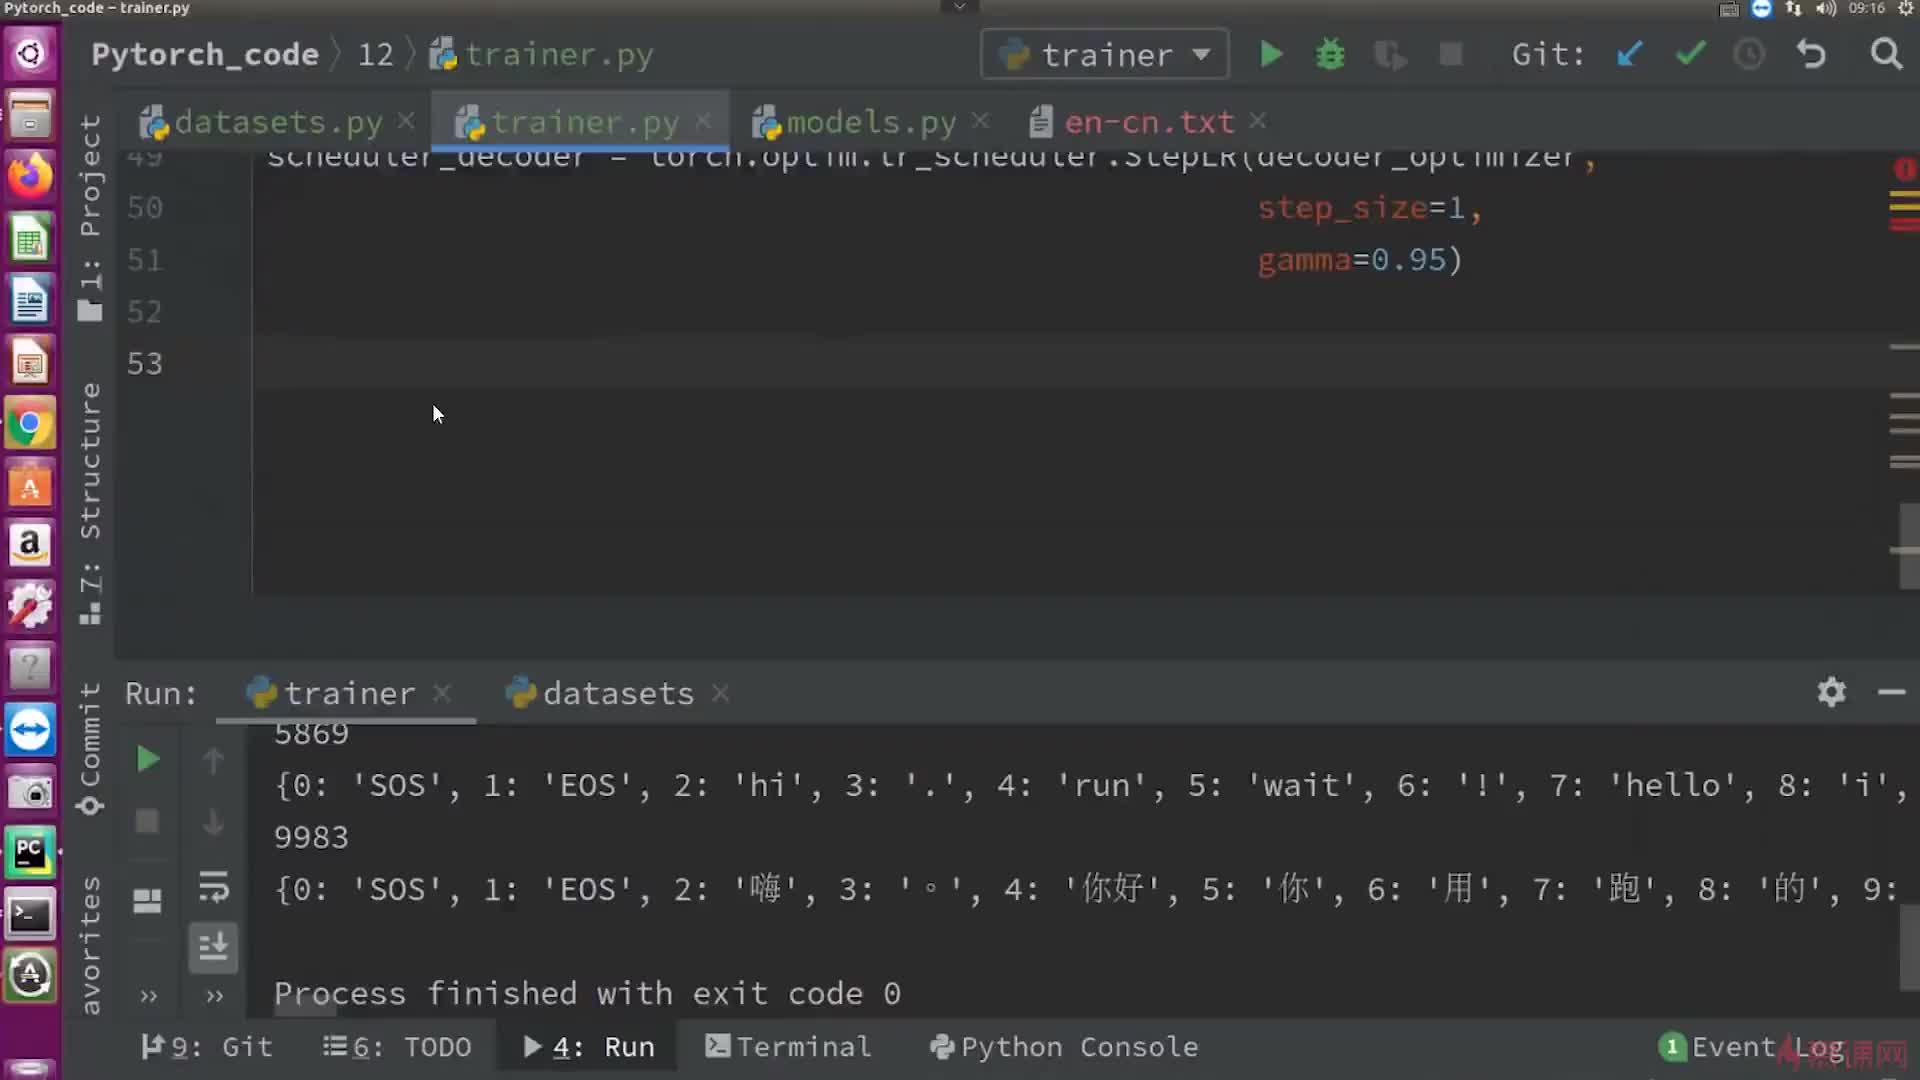Click the up arrow in Run console

pos(213,760)
